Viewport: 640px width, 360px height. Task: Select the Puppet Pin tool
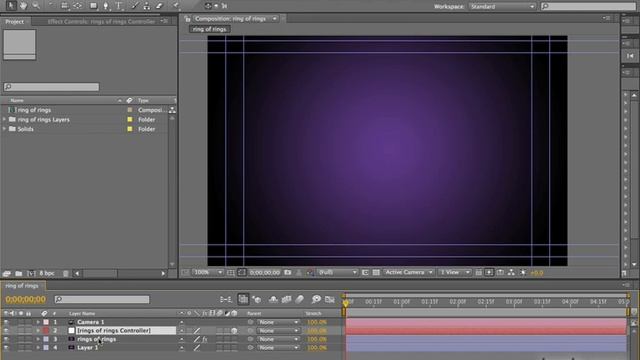coord(176,5)
